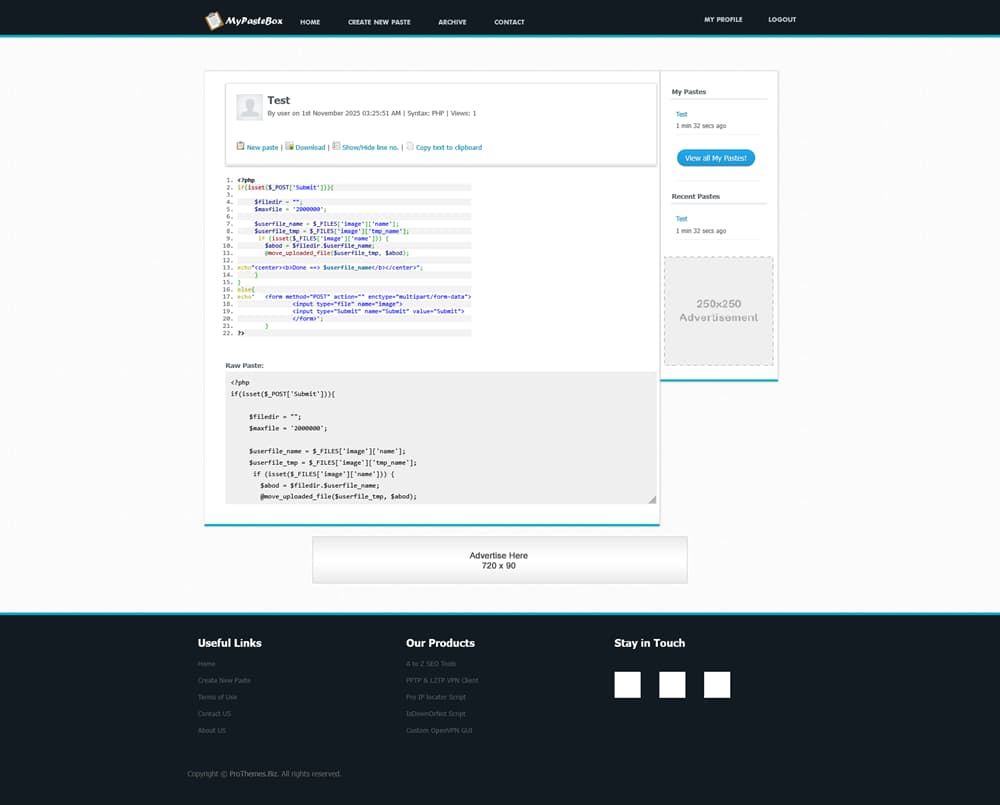
Task: Click inside the Raw Paste text area
Action: pyautogui.click(x=440, y=438)
